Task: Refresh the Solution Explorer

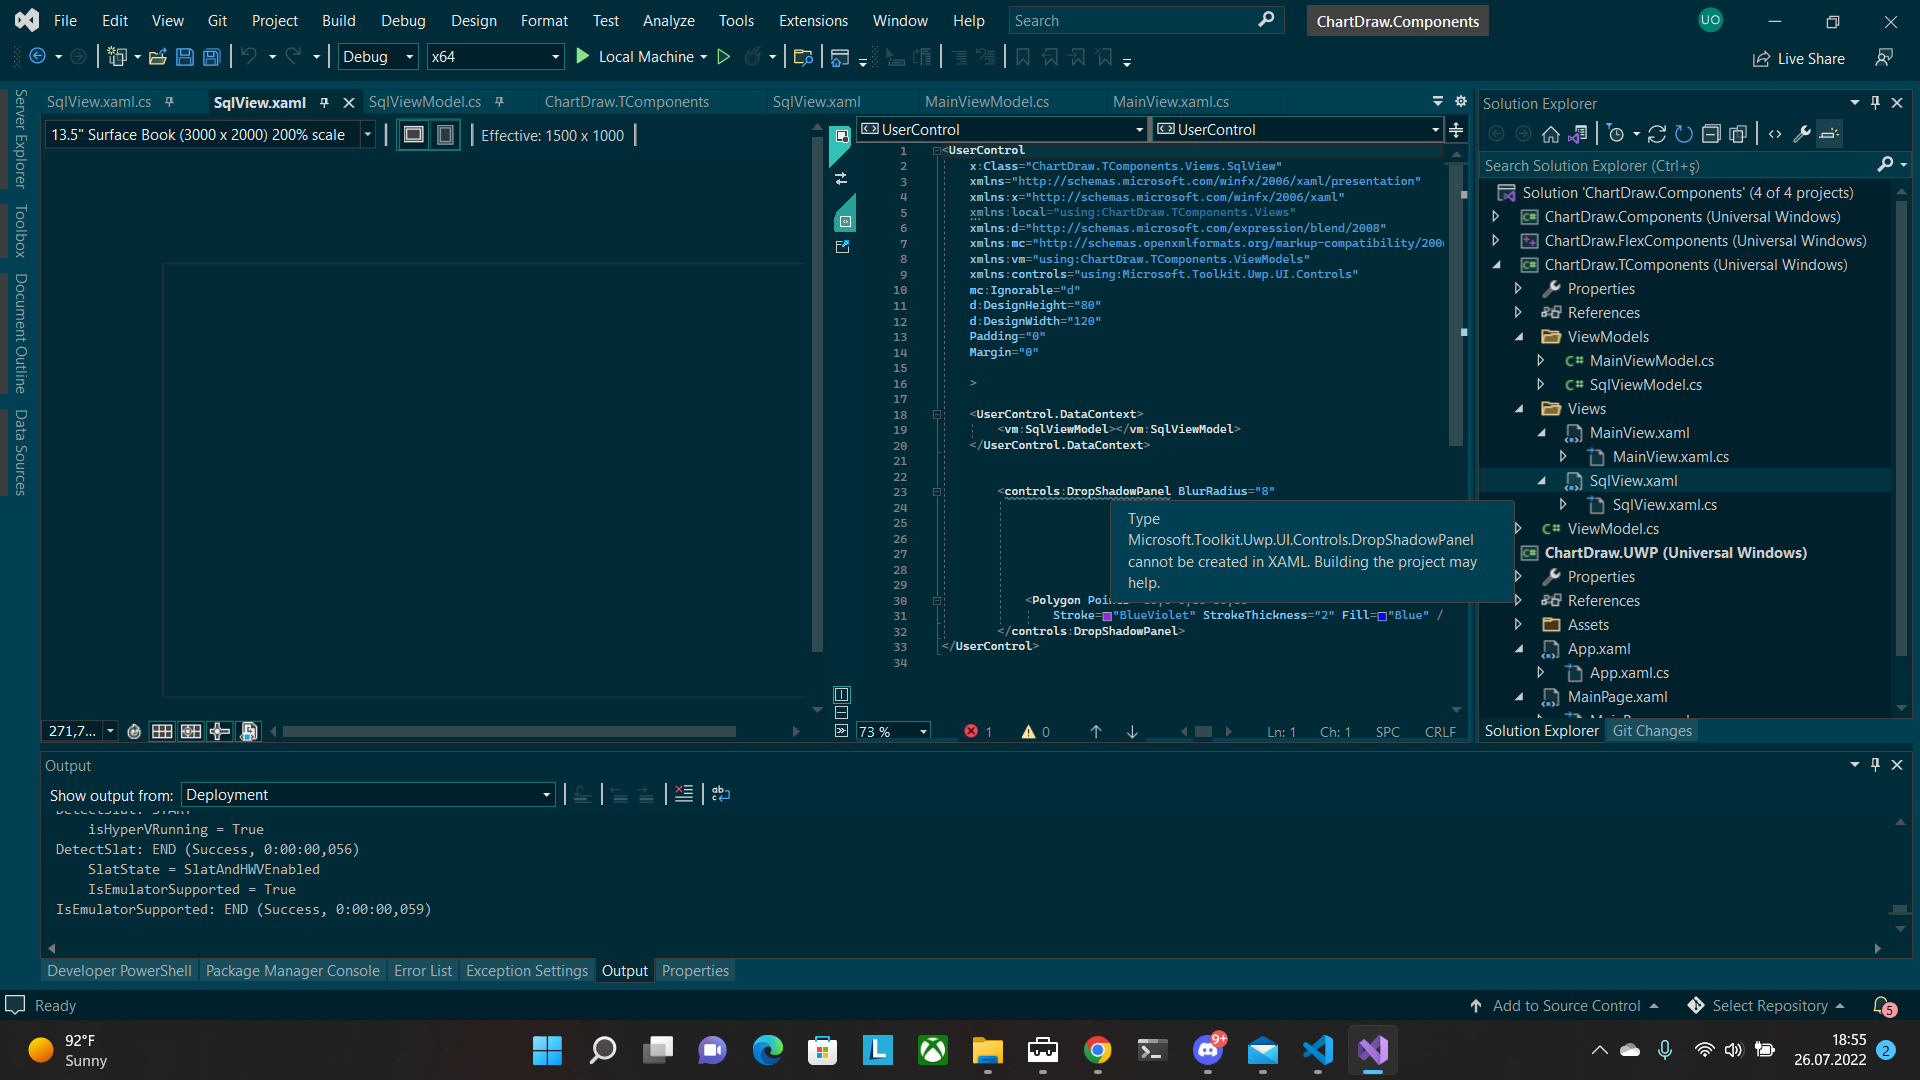Action: click(x=1658, y=133)
